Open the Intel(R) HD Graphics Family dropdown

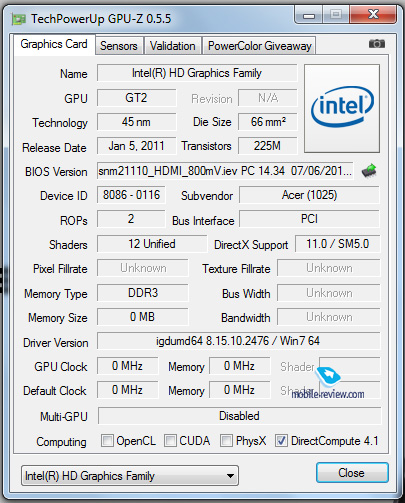coord(130,476)
